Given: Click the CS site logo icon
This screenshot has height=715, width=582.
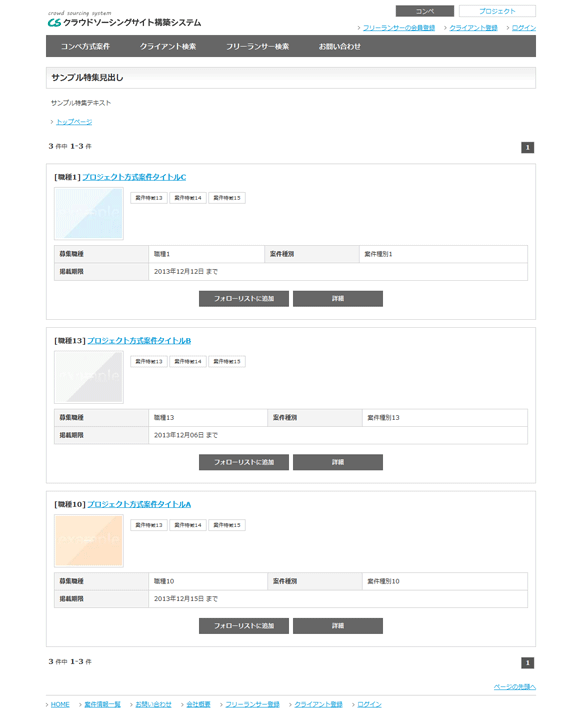Looking at the screenshot, I should (x=54, y=22).
